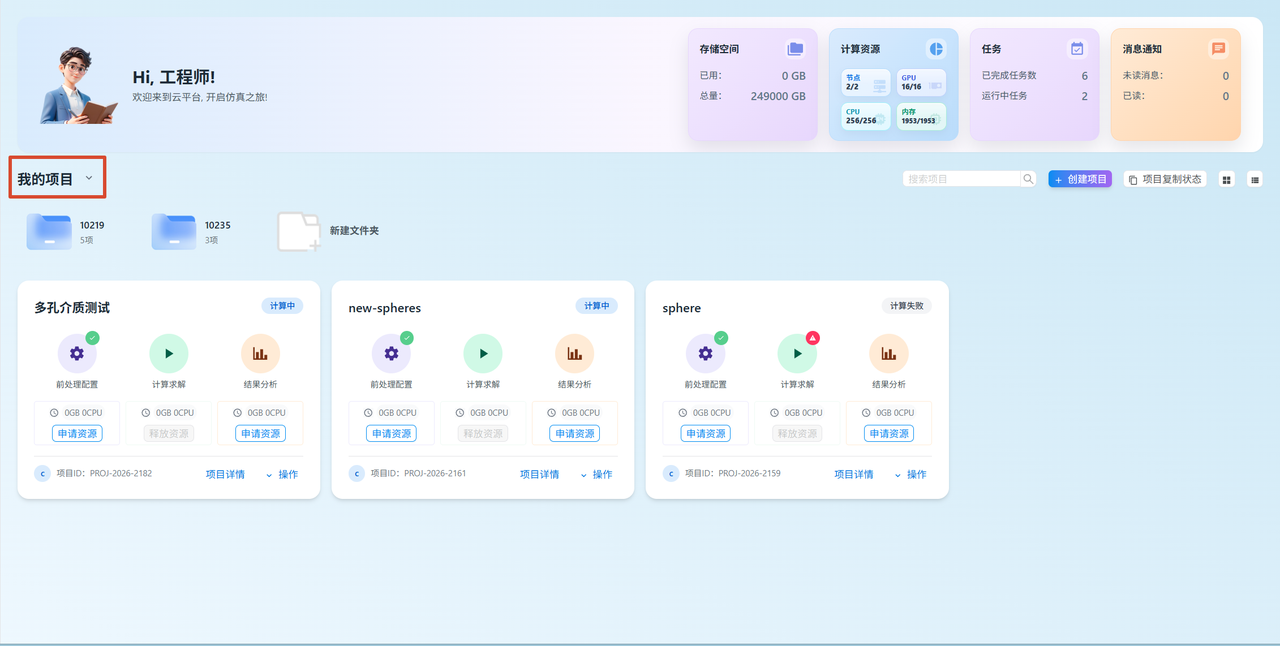Expand 操作 menu on sphere card
The width and height of the screenshot is (1280, 646).
[x=911, y=474]
